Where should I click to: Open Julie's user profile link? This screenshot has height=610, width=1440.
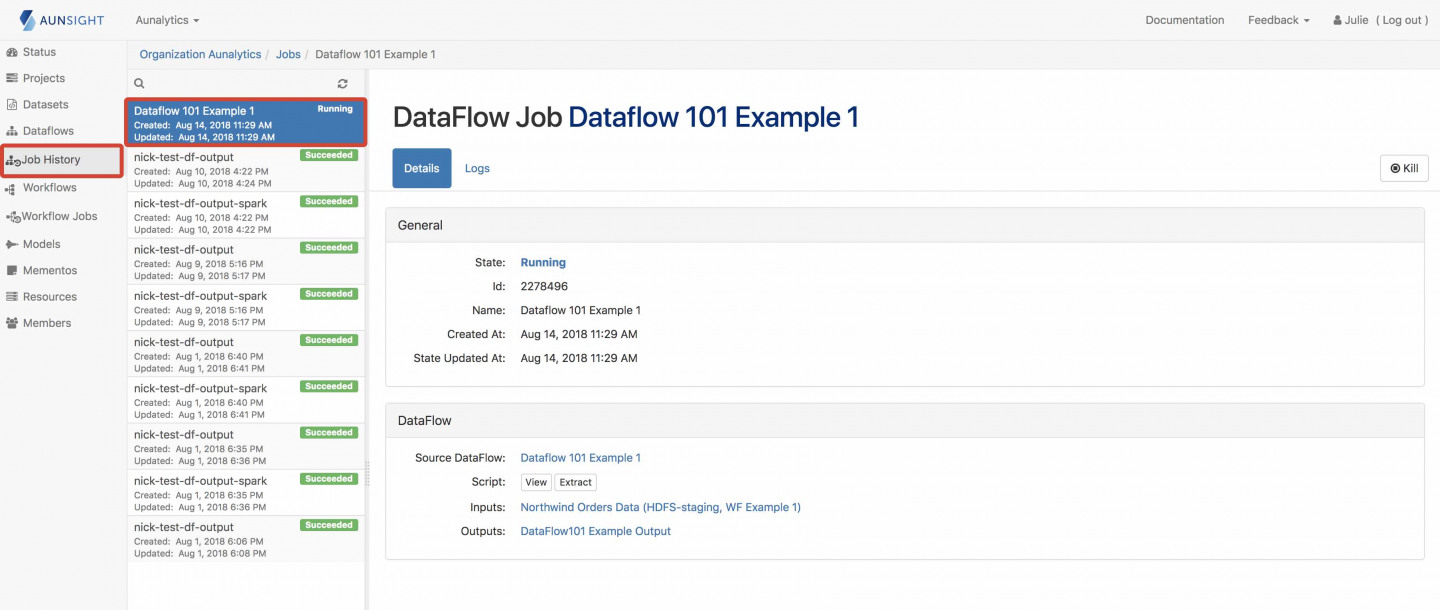tap(1350, 20)
